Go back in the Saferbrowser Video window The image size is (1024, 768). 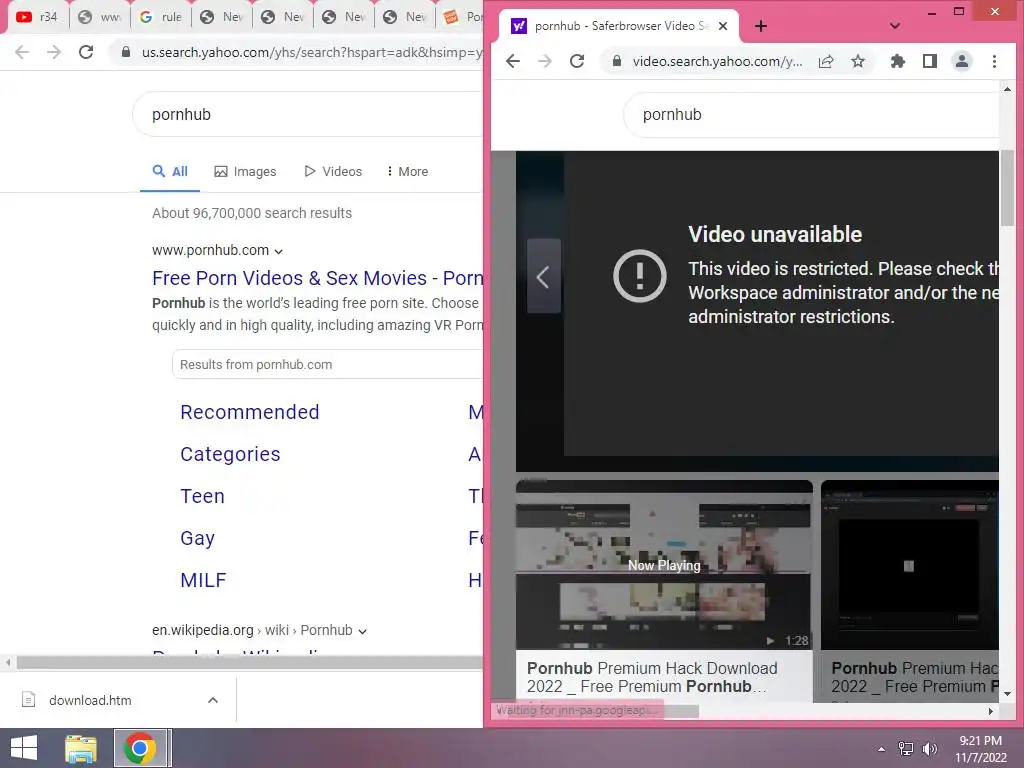click(513, 61)
